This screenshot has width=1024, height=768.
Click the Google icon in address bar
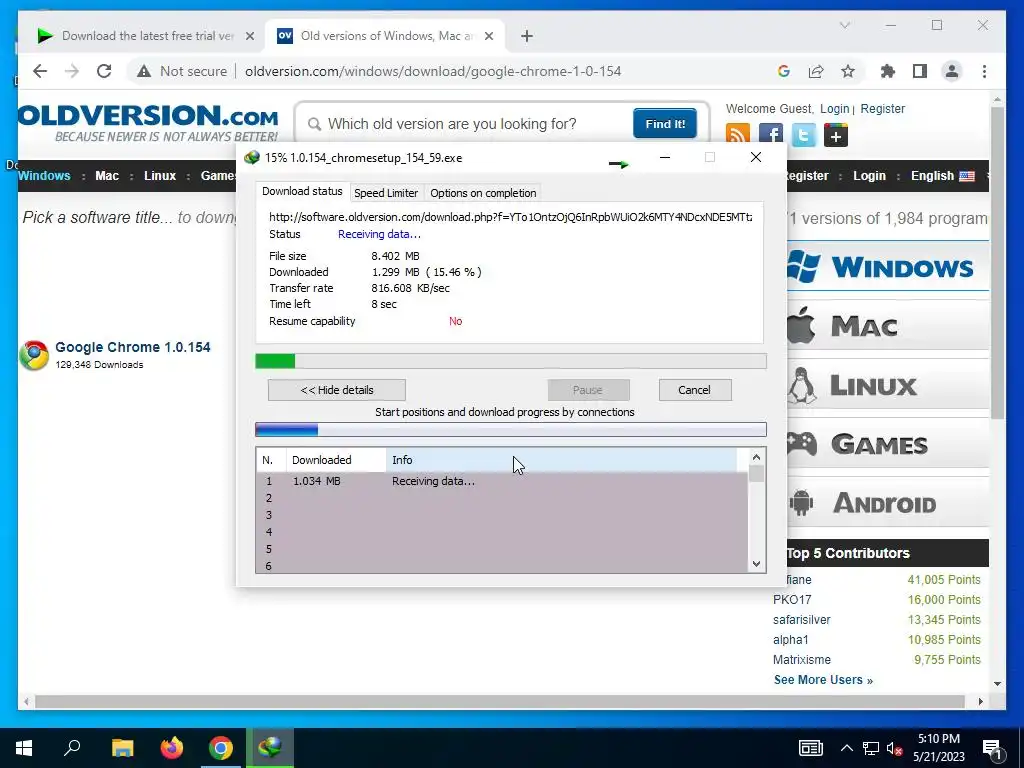784,71
